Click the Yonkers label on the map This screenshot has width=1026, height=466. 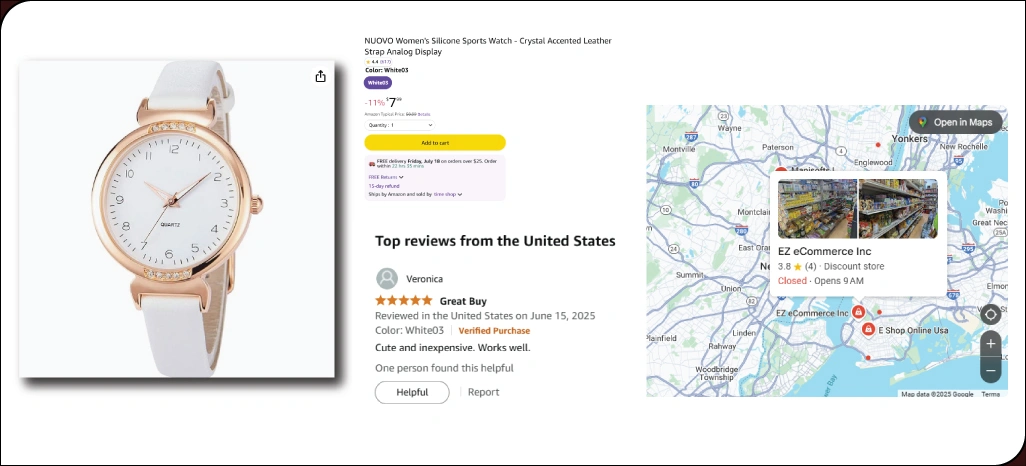(x=910, y=139)
